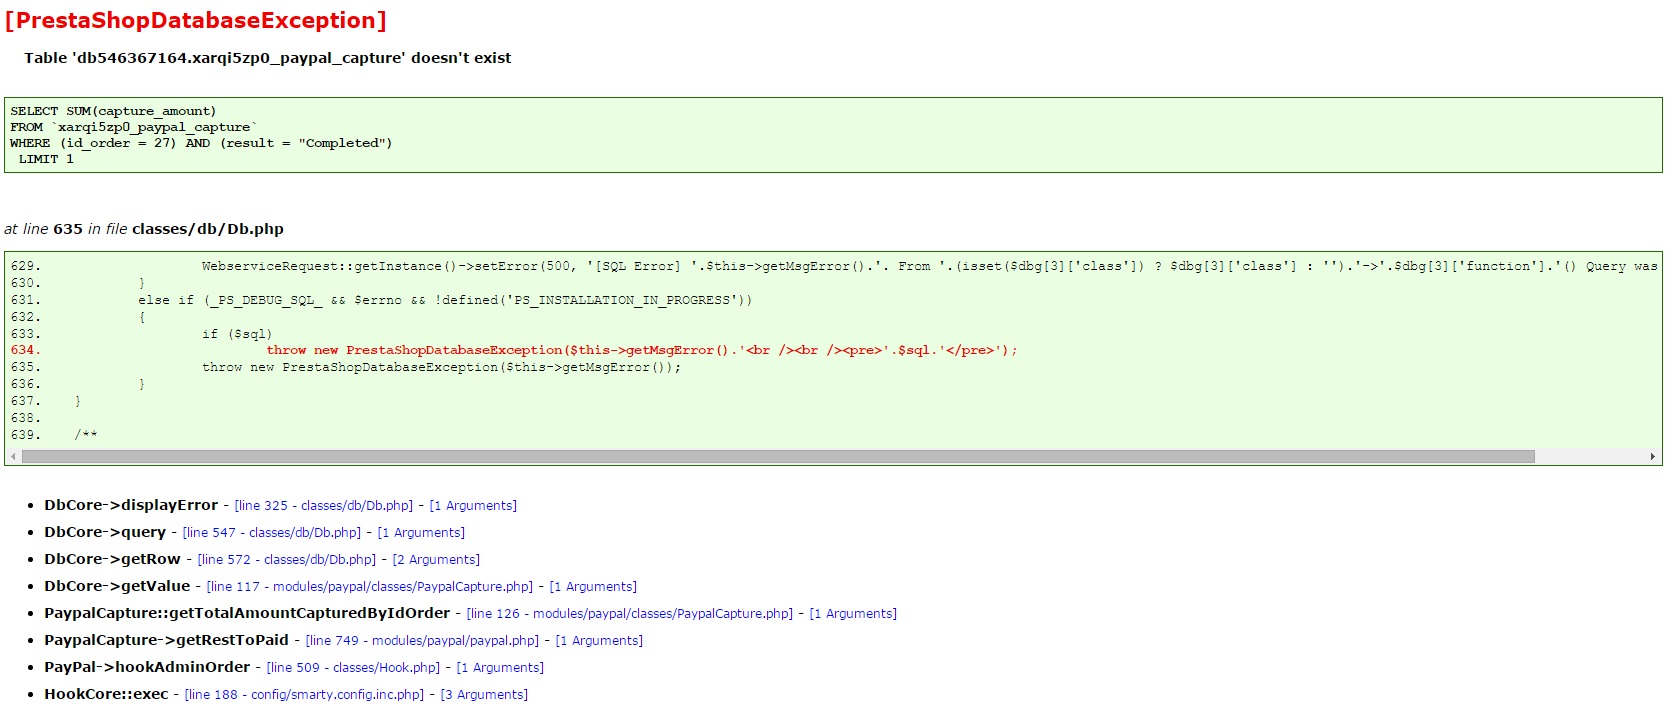Viewport: 1671px width, 726px height.
Task: Click the 'LIMIT 1' query line
Action: click(46, 159)
